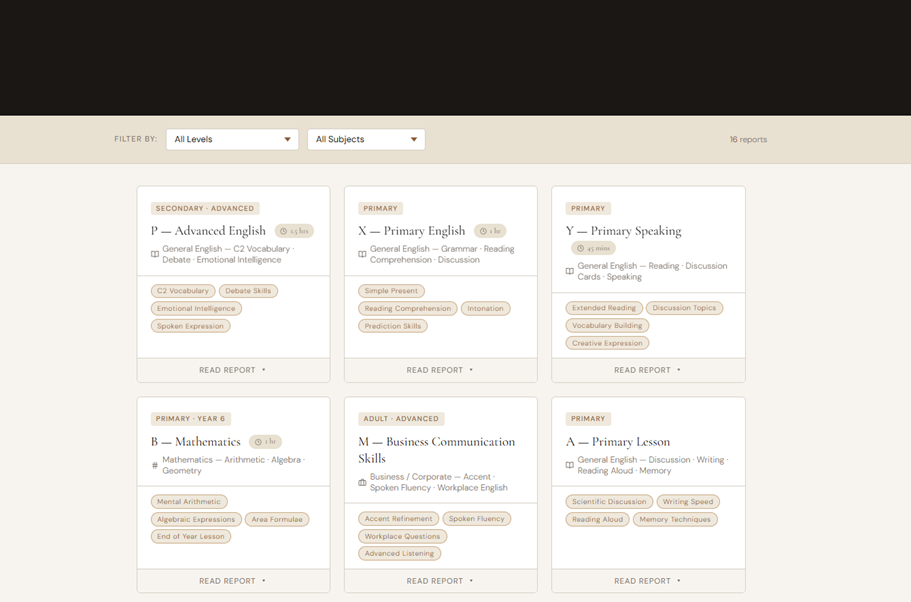Click the Primary badge on Primary Speaking card
The height and width of the screenshot is (602, 911).
tap(588, 209)
